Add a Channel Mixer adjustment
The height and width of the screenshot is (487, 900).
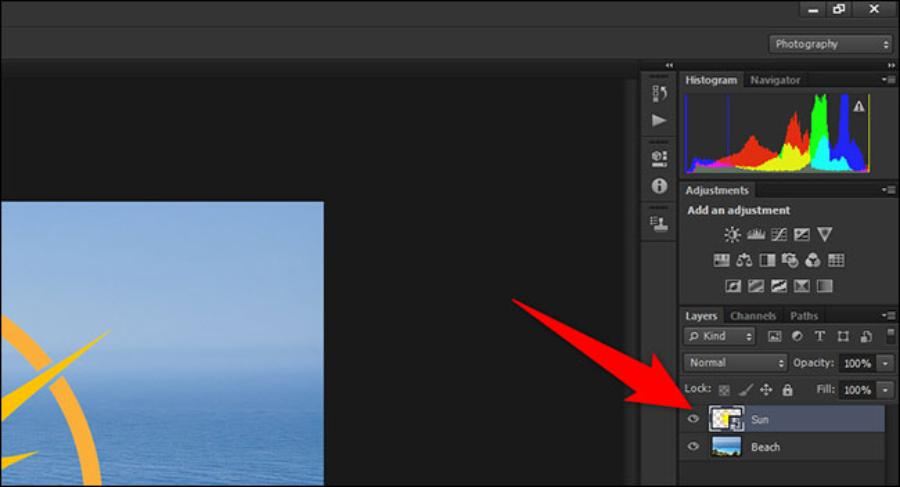pyautogui.click(x=813, y=261)
